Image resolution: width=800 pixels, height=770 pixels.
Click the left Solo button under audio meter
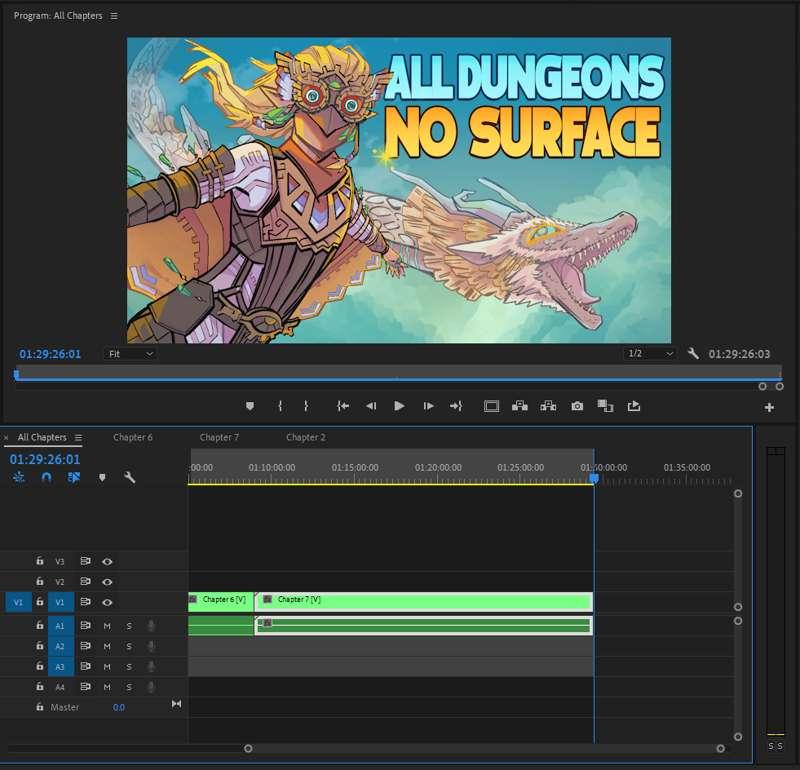[x=771, y=746]
